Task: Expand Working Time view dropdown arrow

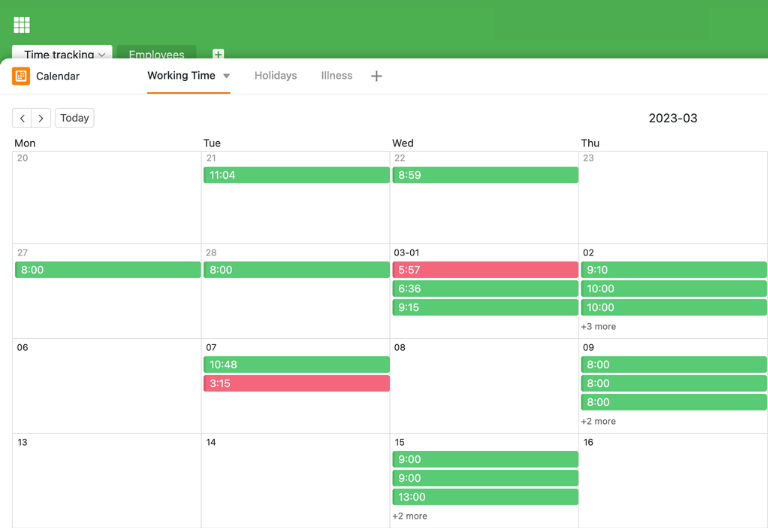Action: [226, 76]
